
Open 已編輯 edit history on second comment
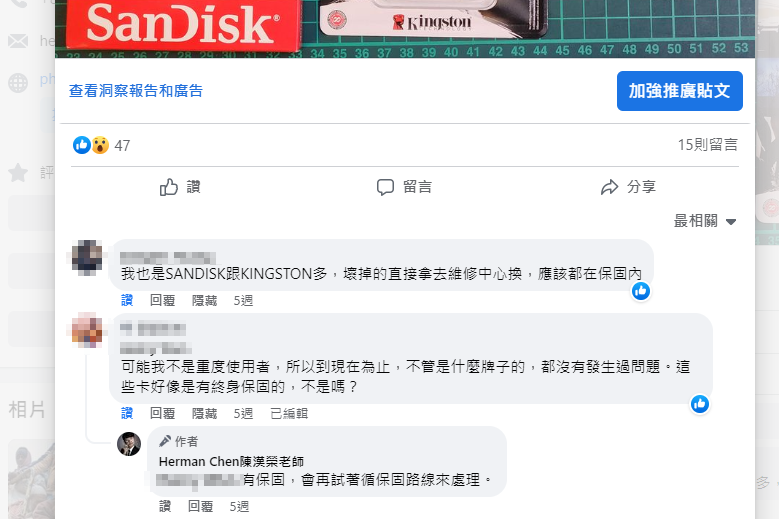pos(289,413)
